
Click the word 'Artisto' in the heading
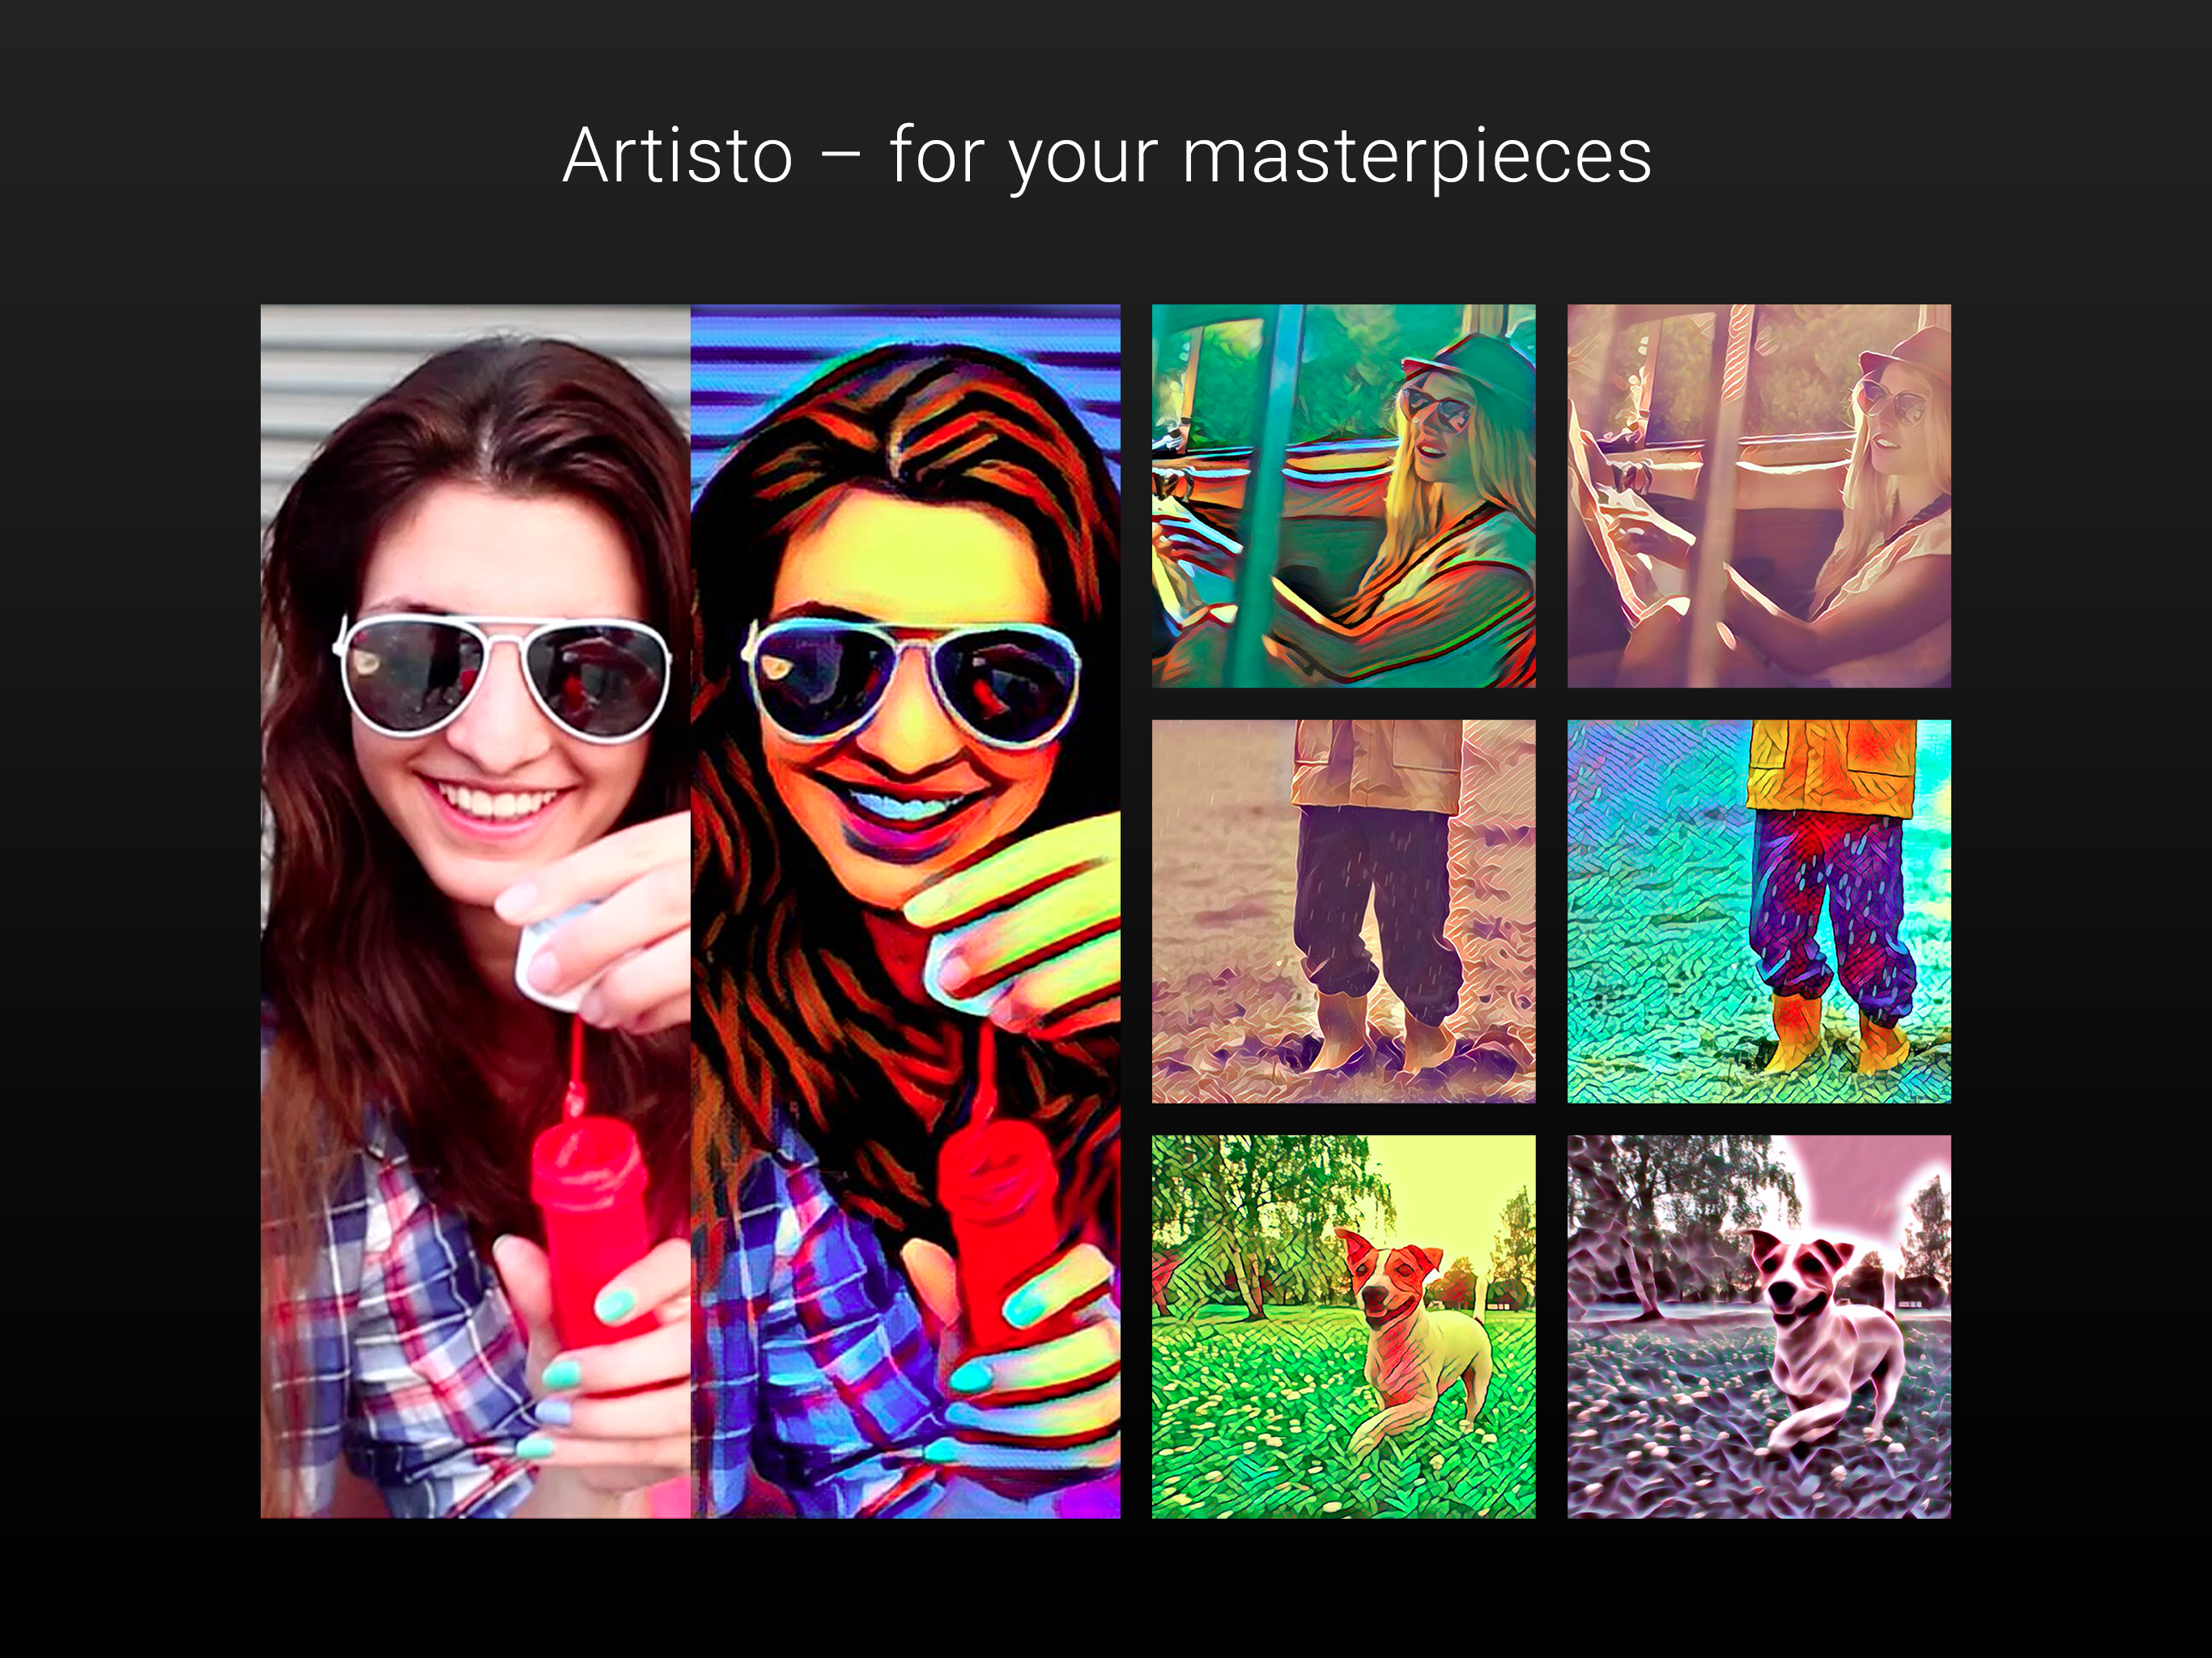[x=678, y=156]
